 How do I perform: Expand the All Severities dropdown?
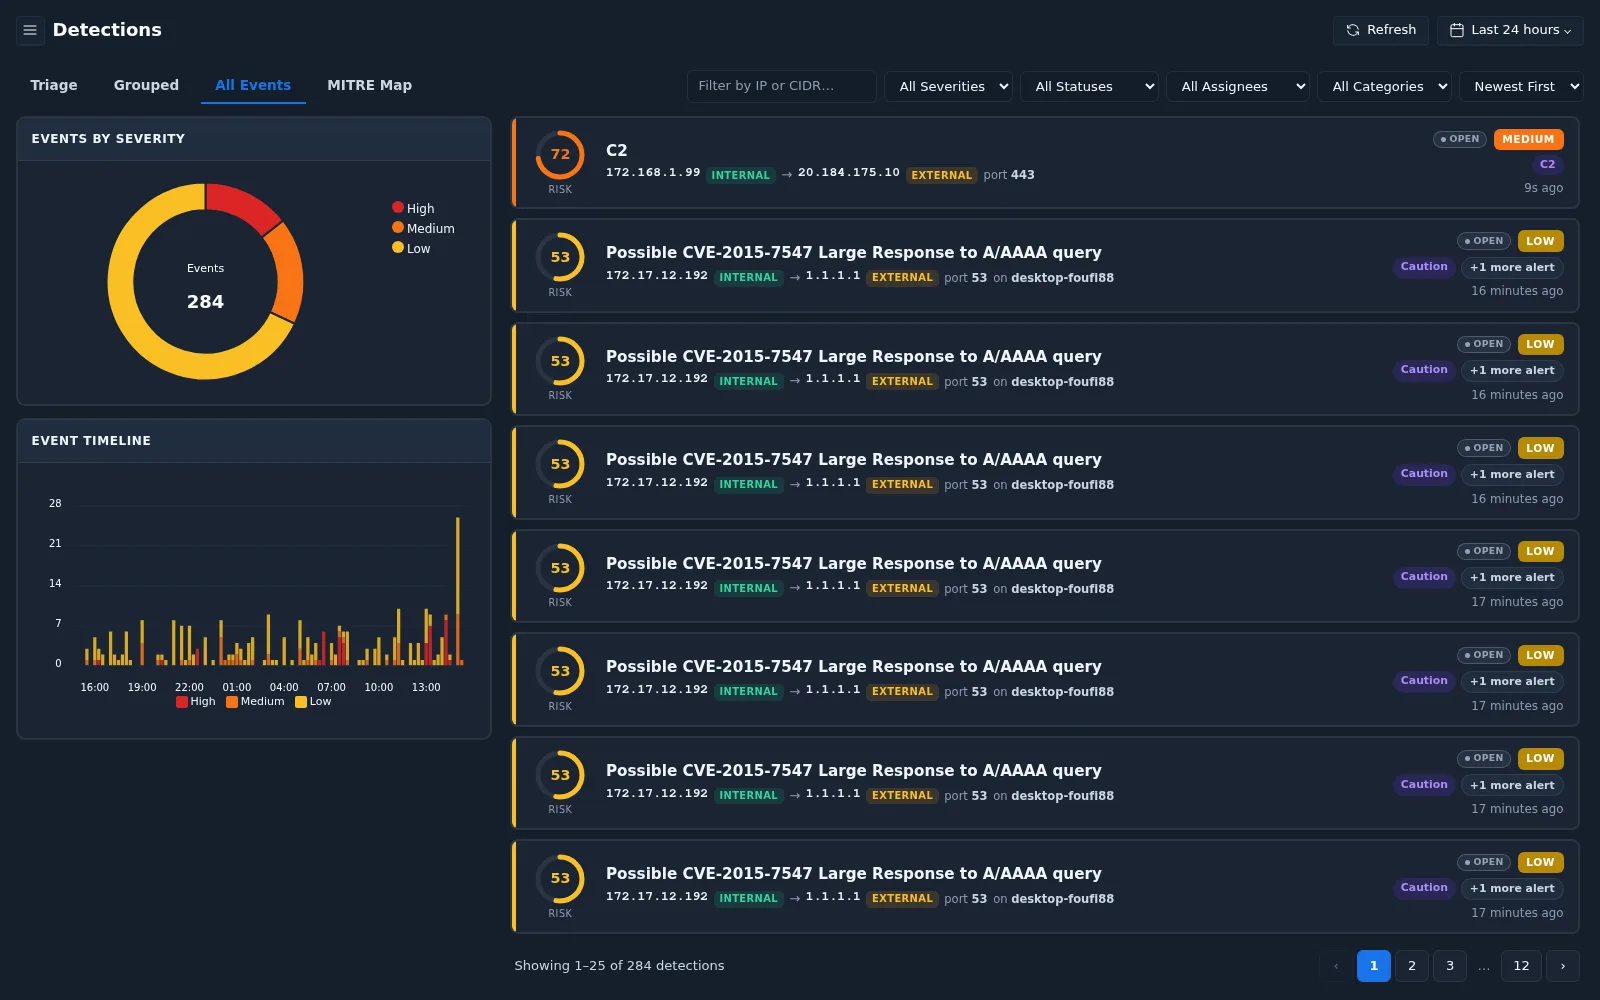(x=948, y=86)
